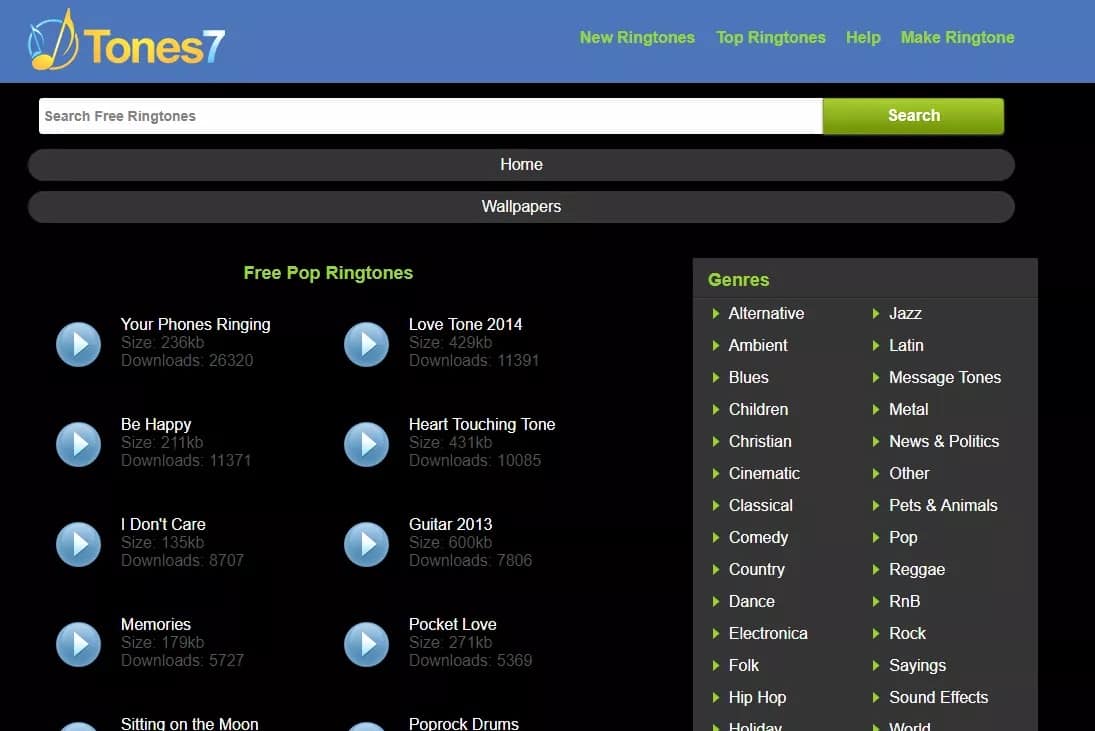Click the green Search button
The image size is (1095, 731).
[x=913, y=116]
